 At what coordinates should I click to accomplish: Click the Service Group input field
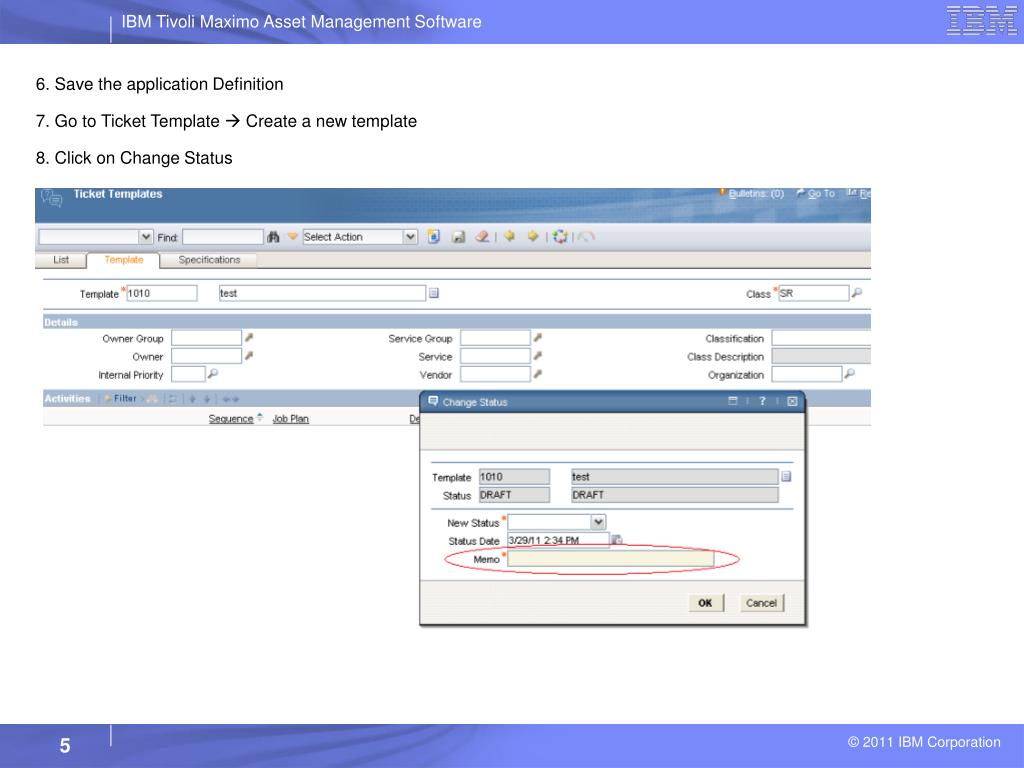tap(495, 338)
